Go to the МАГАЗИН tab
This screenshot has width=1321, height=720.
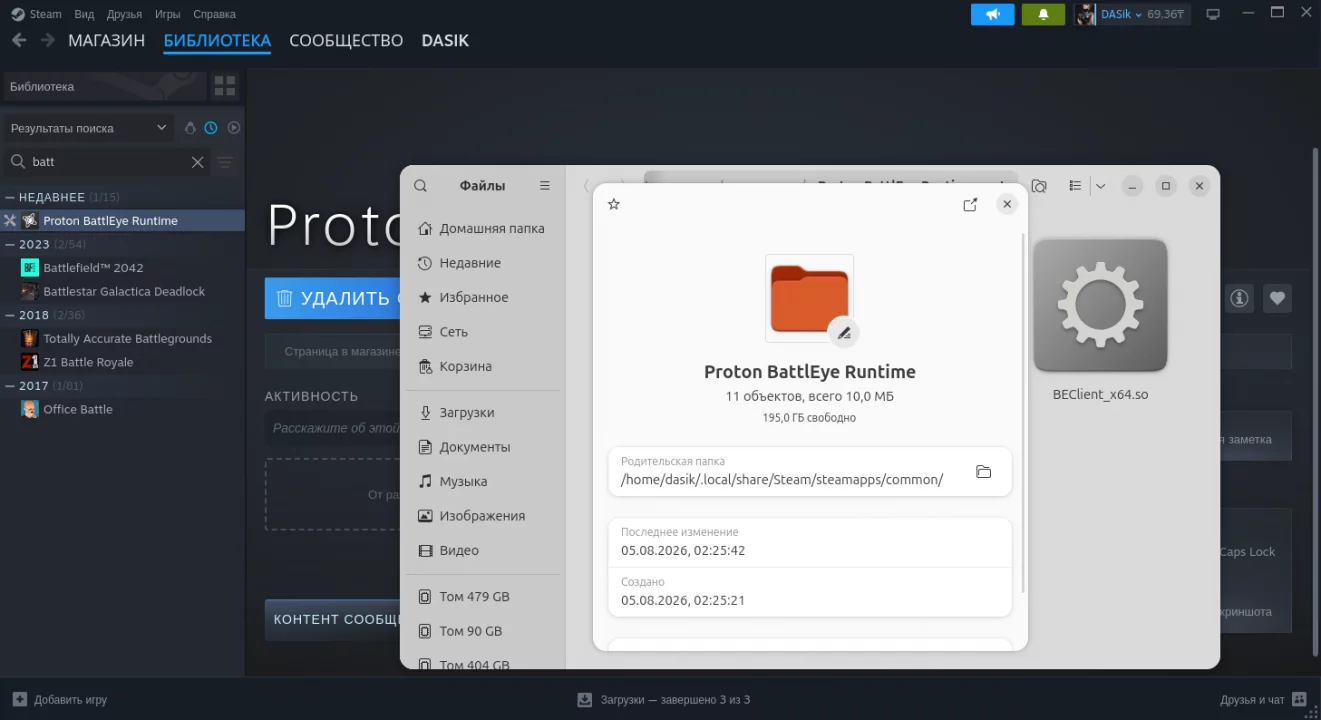[x=106, y=41]
